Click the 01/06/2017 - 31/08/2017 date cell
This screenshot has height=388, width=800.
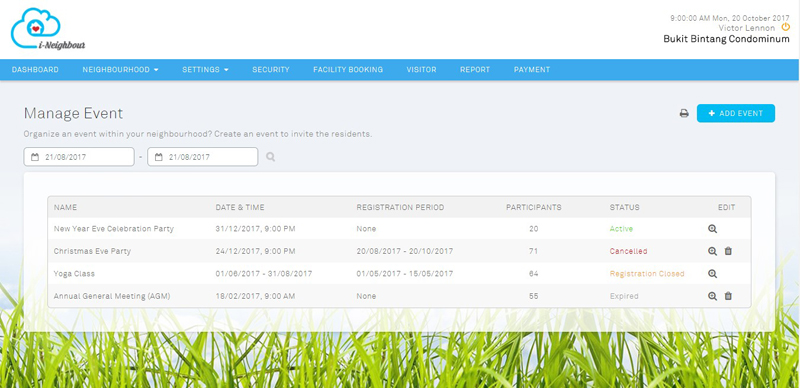point(264,274)
